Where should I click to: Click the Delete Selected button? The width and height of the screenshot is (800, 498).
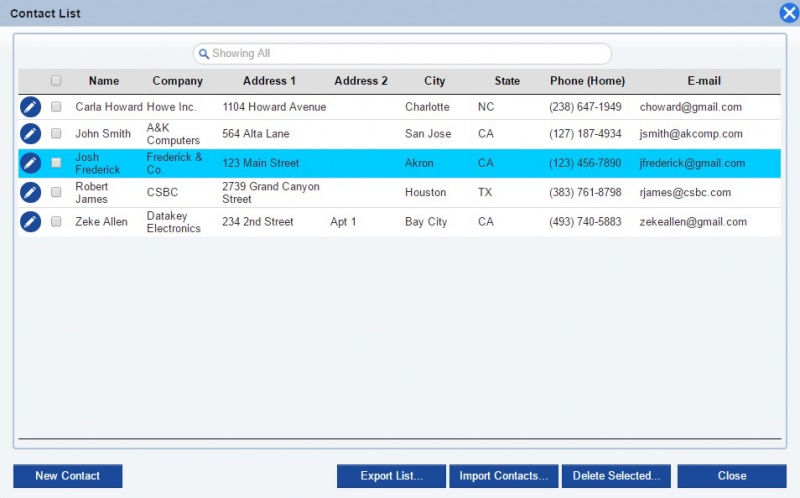pos(615,476)
